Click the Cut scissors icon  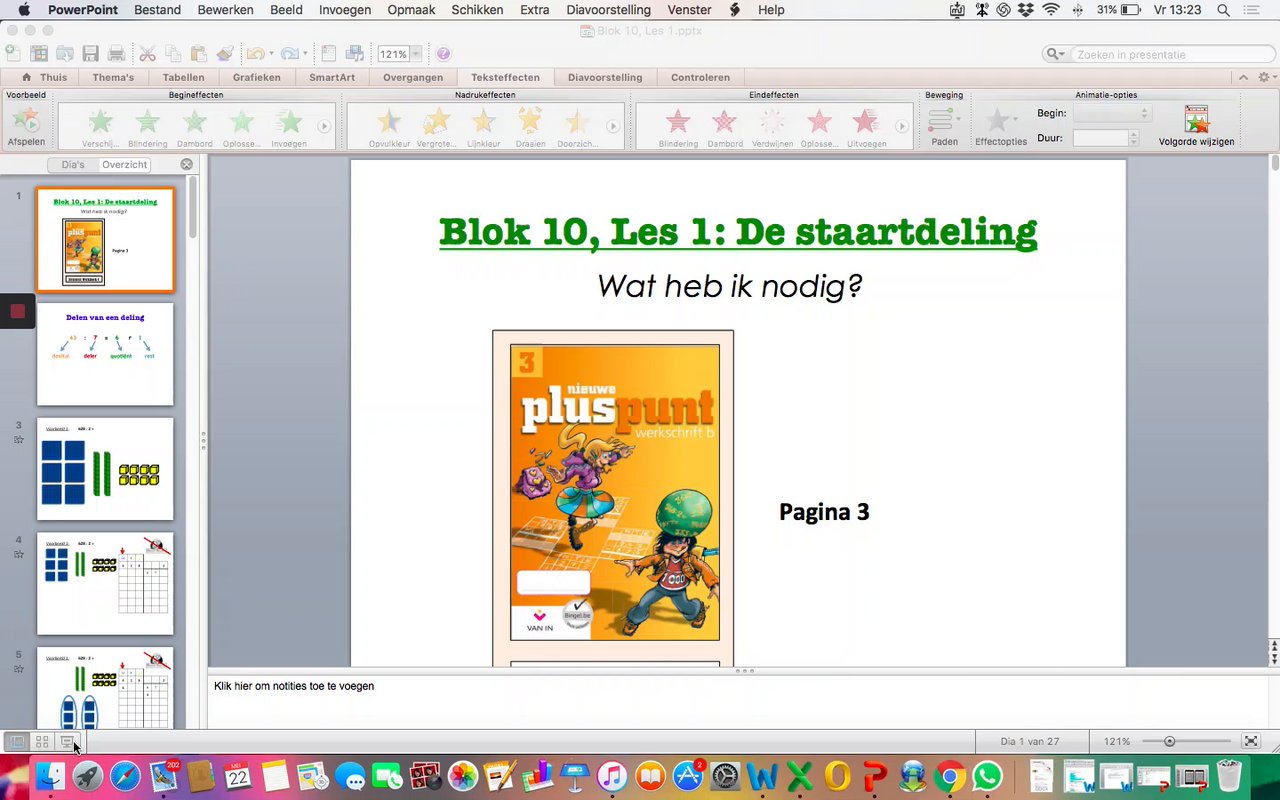pyautogui.click(x=147, y=53)
